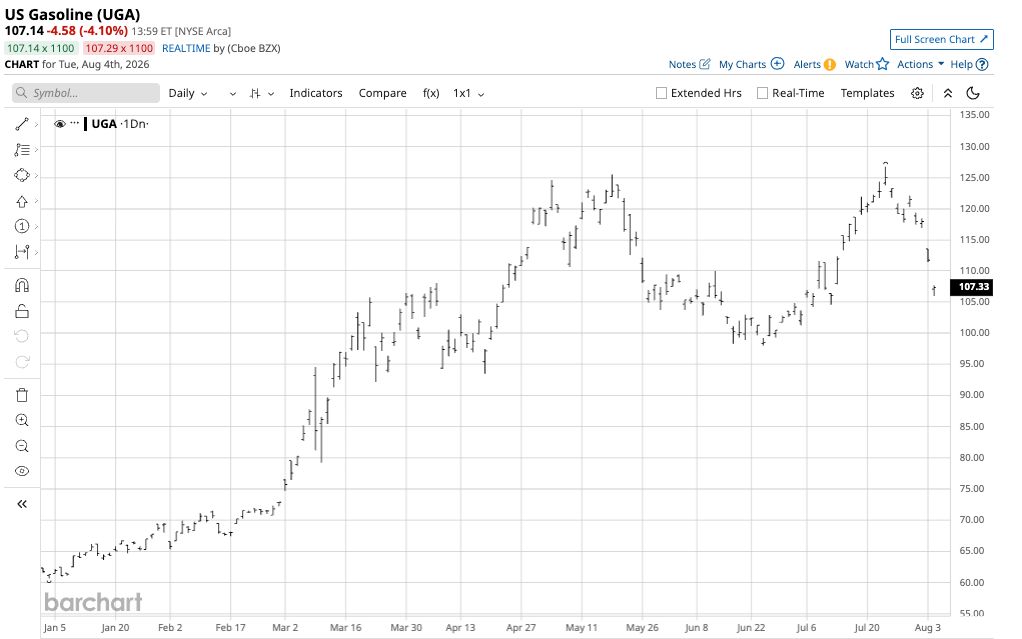Expand the shapes tool submenu arrow
This screenshot has width=1022, height=639.
click(x=36, y=175)
